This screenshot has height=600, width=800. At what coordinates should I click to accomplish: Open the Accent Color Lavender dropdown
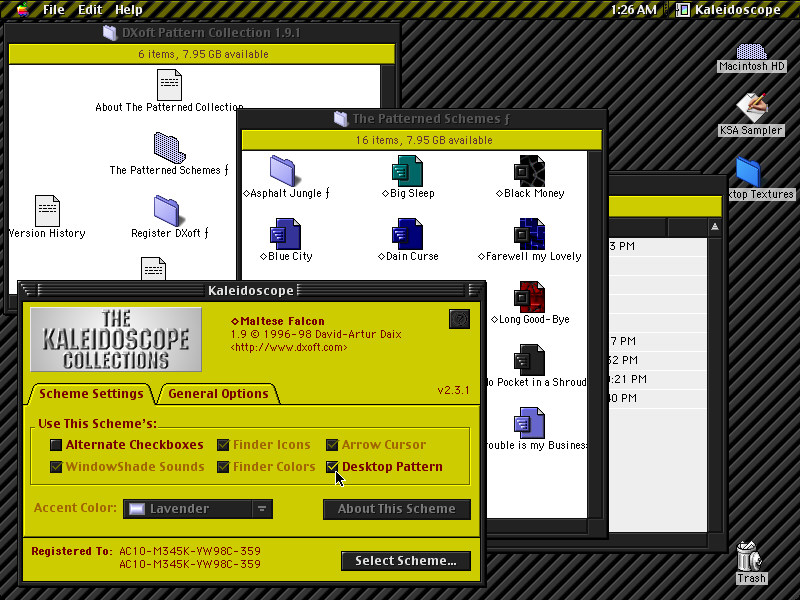pyautogui.click(x=198, y=509)
